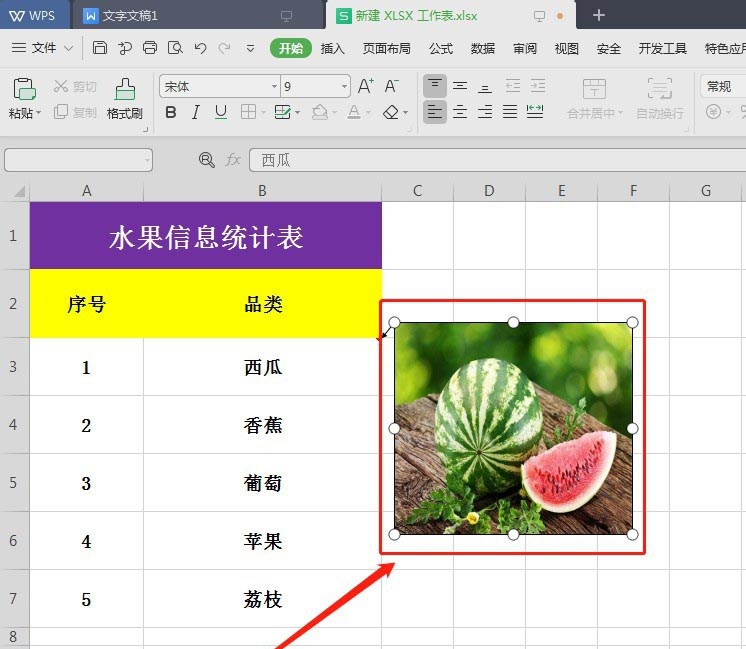Click the Print icon in quick toolbar
The height and width of the screenshot is (649, 746).
(x=150, y=48)
